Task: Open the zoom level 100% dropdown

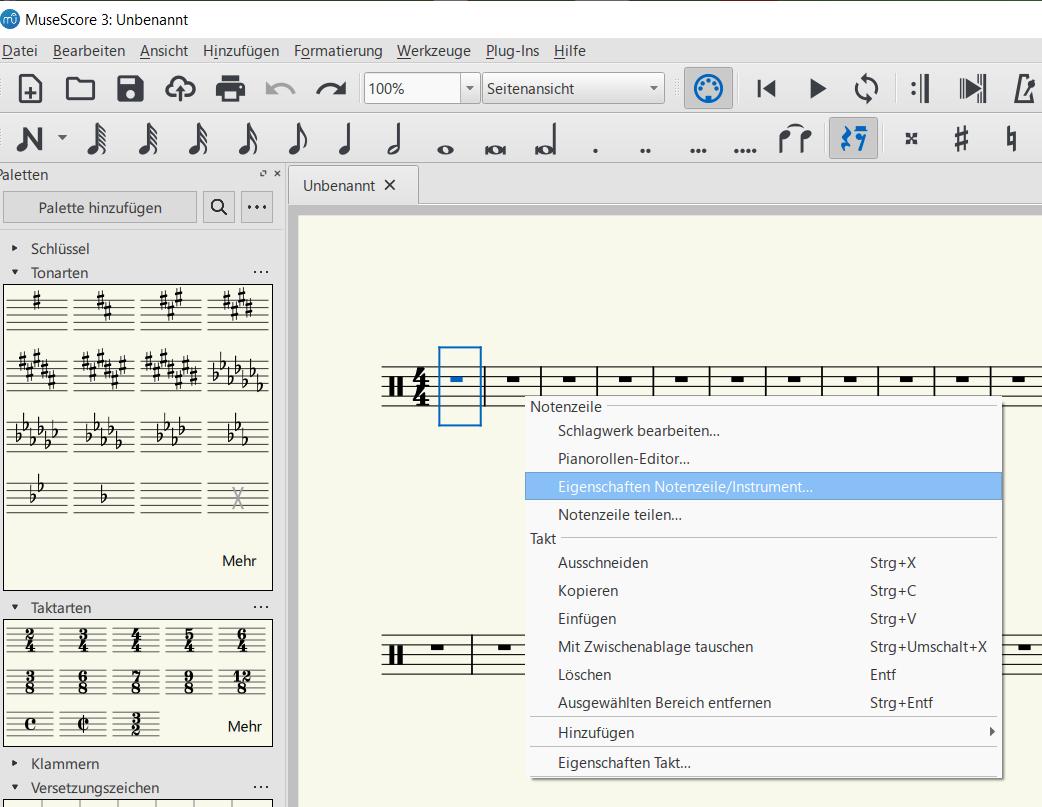Action: coord(470,88)
